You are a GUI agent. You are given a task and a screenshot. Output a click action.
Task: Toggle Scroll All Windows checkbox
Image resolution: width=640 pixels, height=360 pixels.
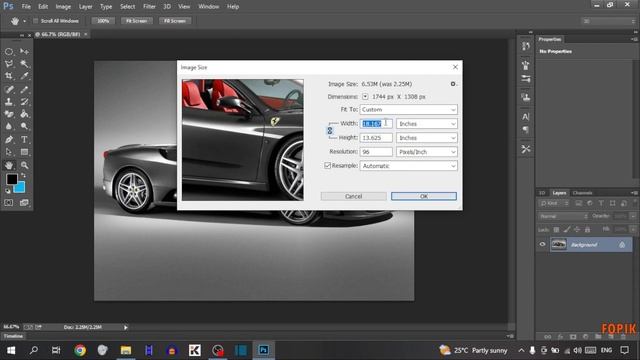click(x=36, y=21)
